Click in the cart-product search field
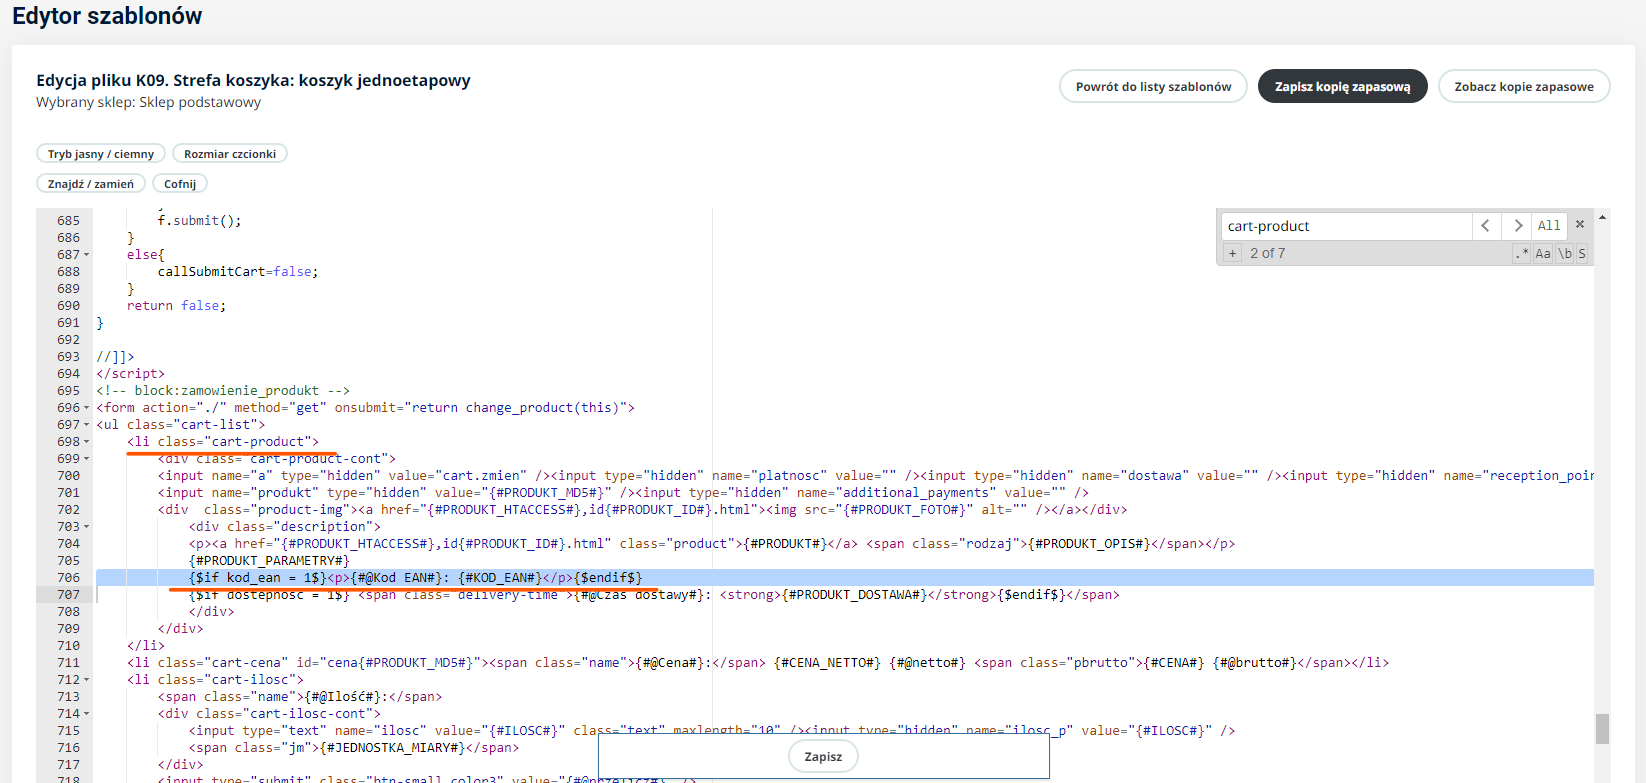 [1345, 226]
